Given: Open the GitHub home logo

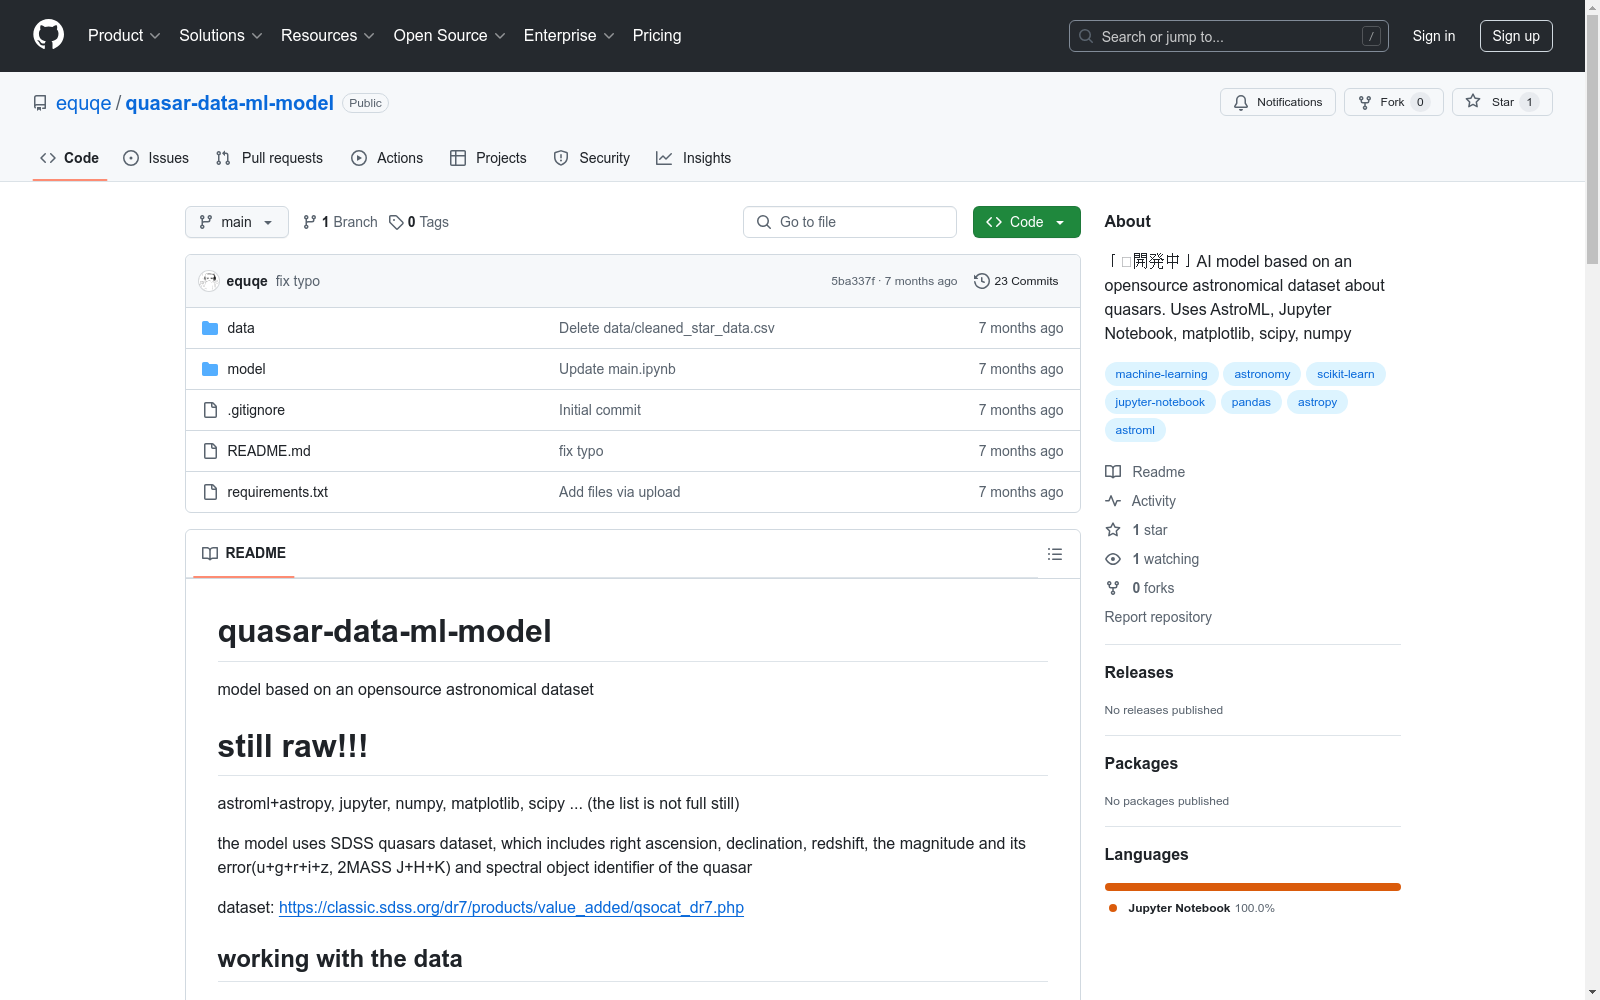Looking at the screenshot, I should pyautogui.click(x=48, y=35).
